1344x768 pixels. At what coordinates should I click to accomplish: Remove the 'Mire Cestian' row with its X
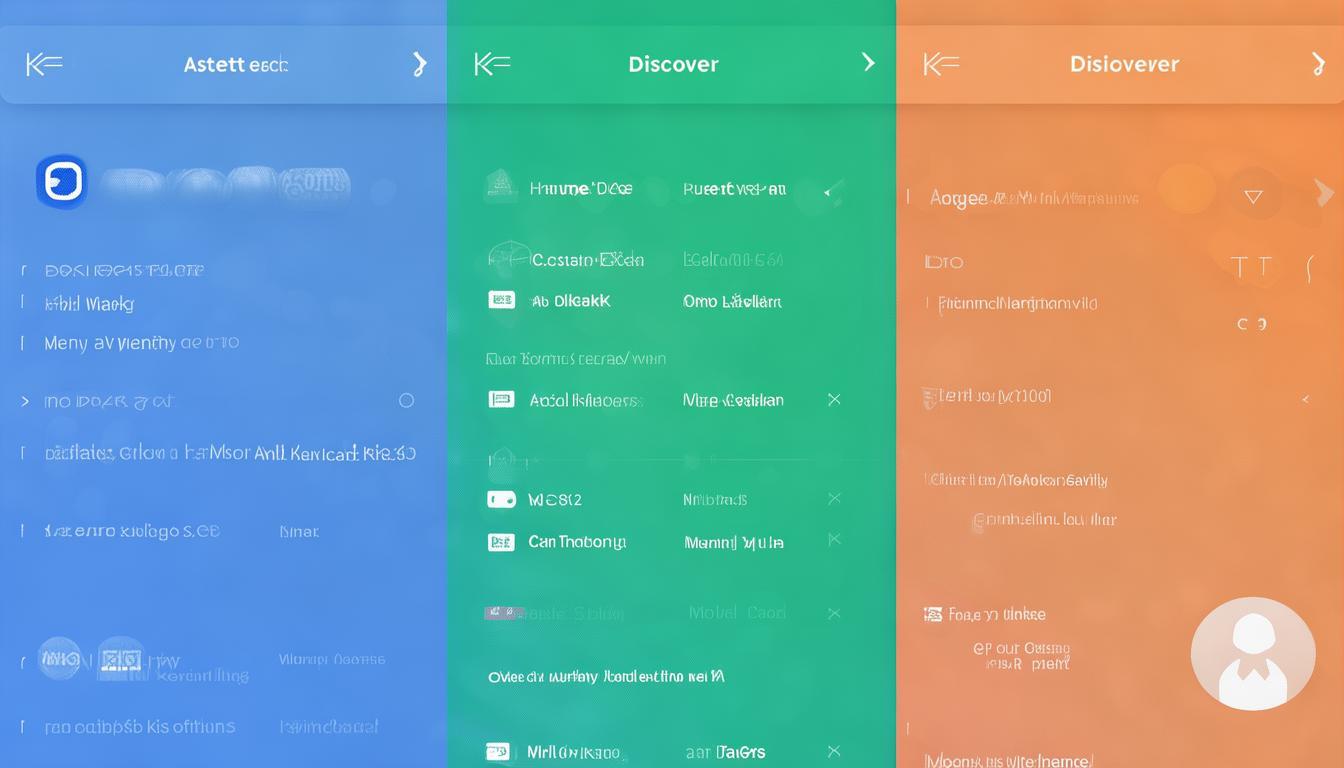click(x=834, y=400)
